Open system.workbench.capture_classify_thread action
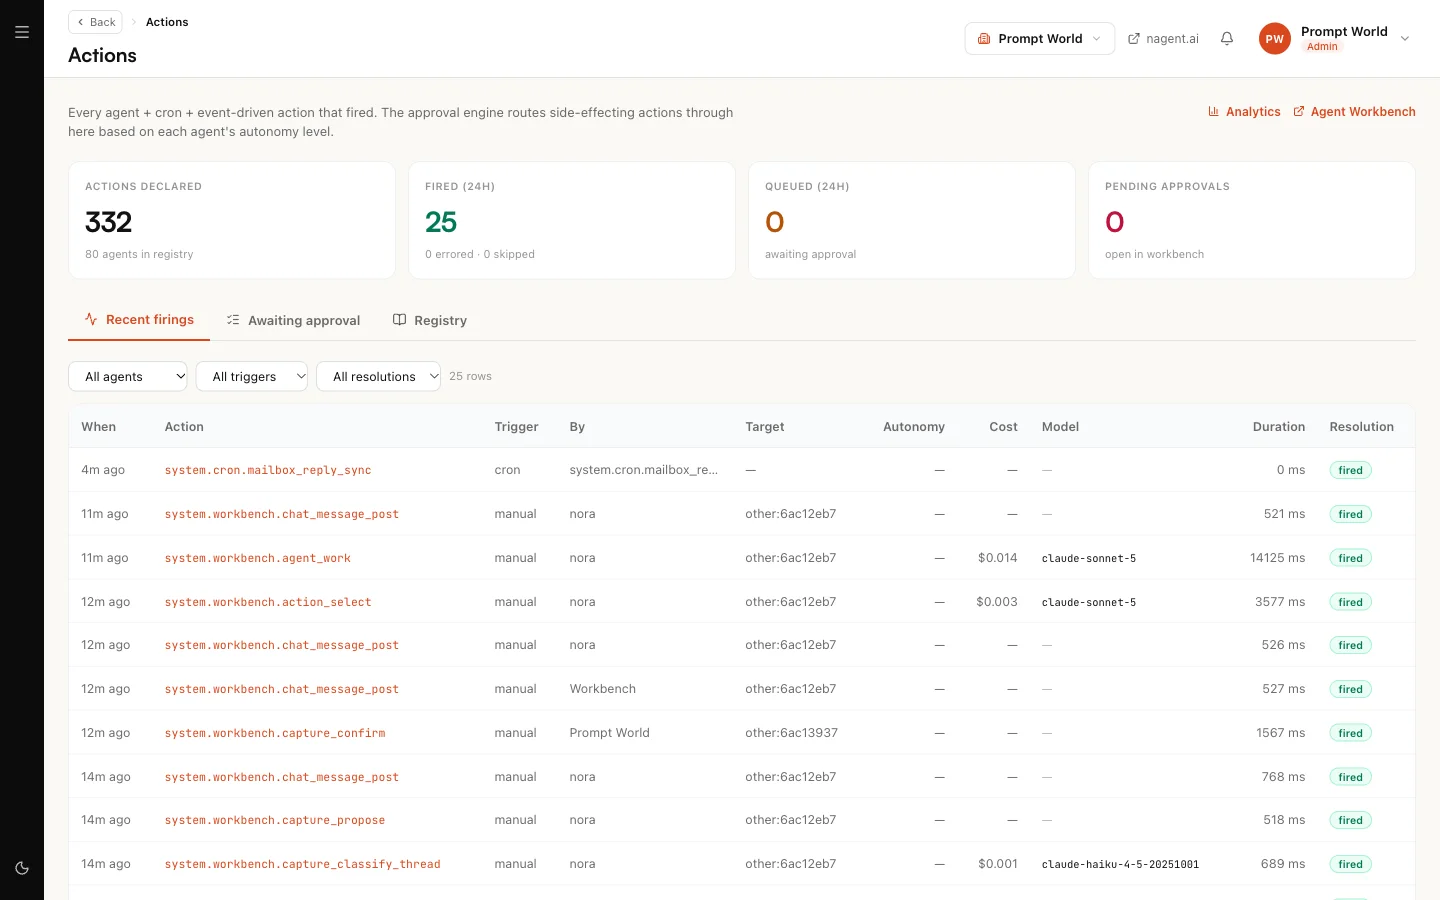The image size is (1440, 900). 303,864
